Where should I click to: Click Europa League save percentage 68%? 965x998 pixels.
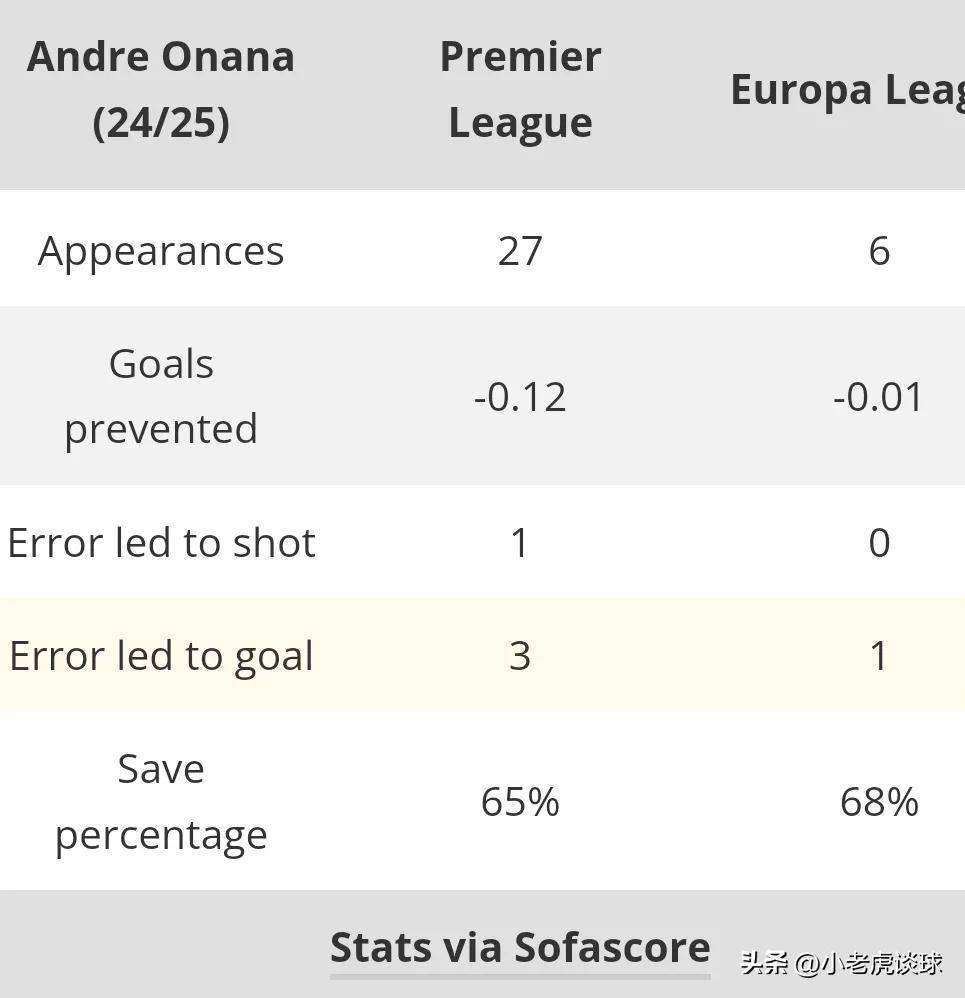coord(879,802)
